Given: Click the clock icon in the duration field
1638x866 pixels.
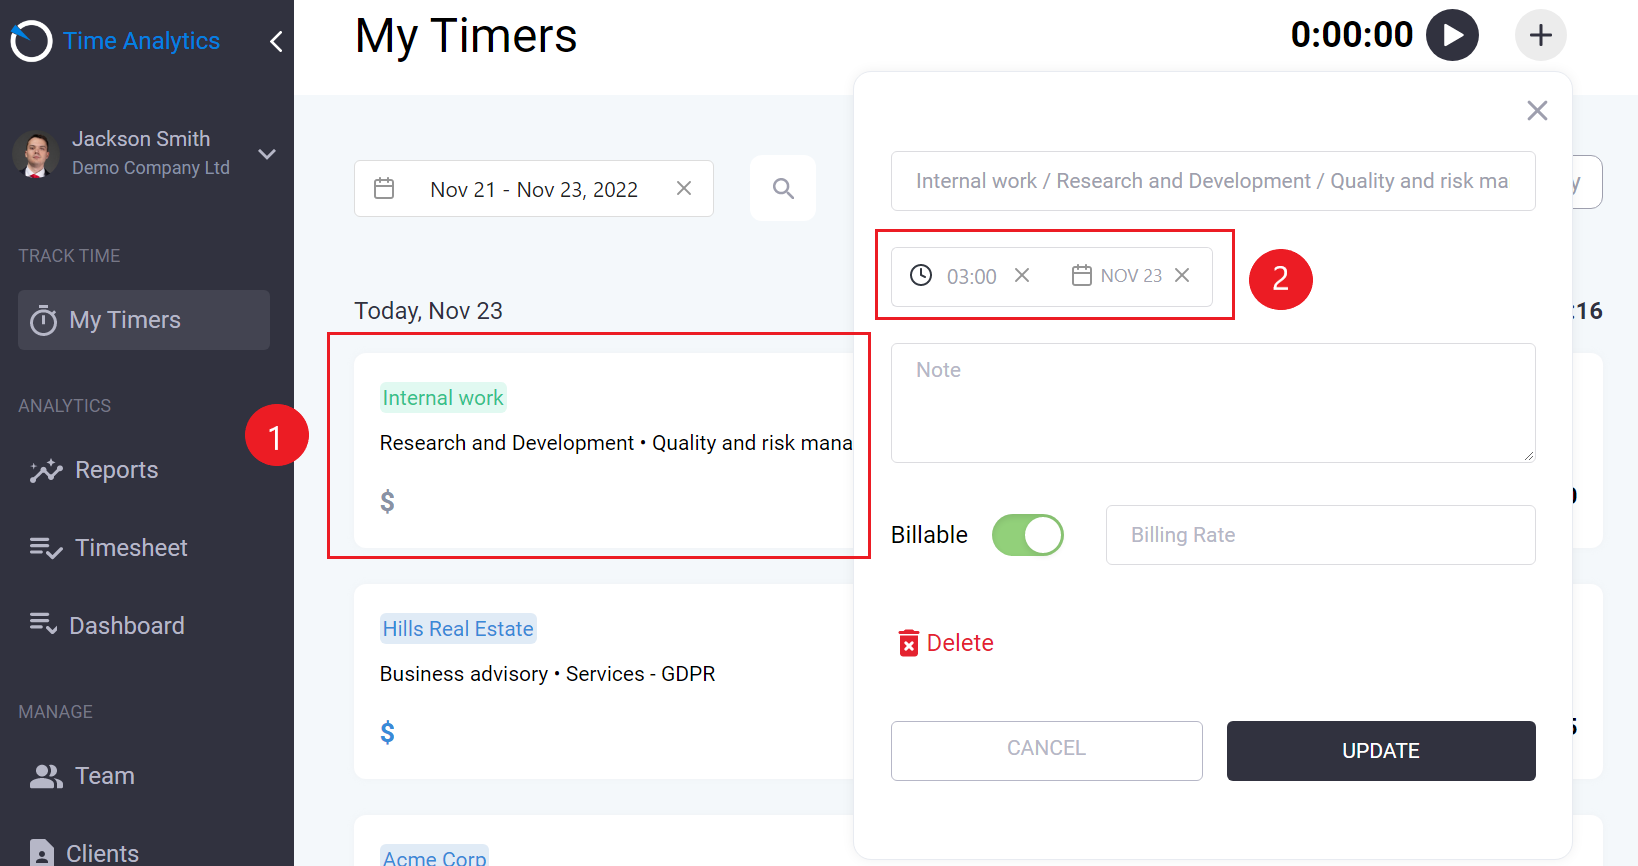Looking at the screenshot, I should [x=921, y=275].
